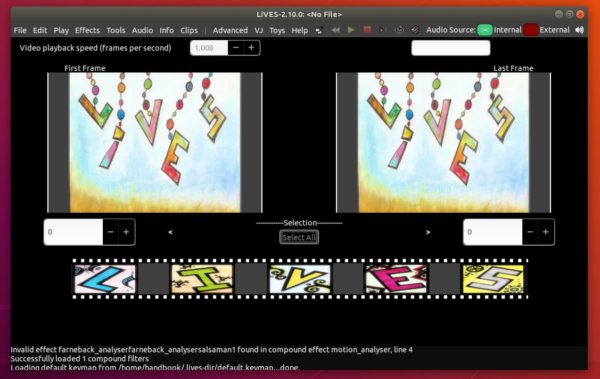The width and height of the screenshot is (600, 379).
Task: Increase the last frame number with plus
Action: [546, 232]
